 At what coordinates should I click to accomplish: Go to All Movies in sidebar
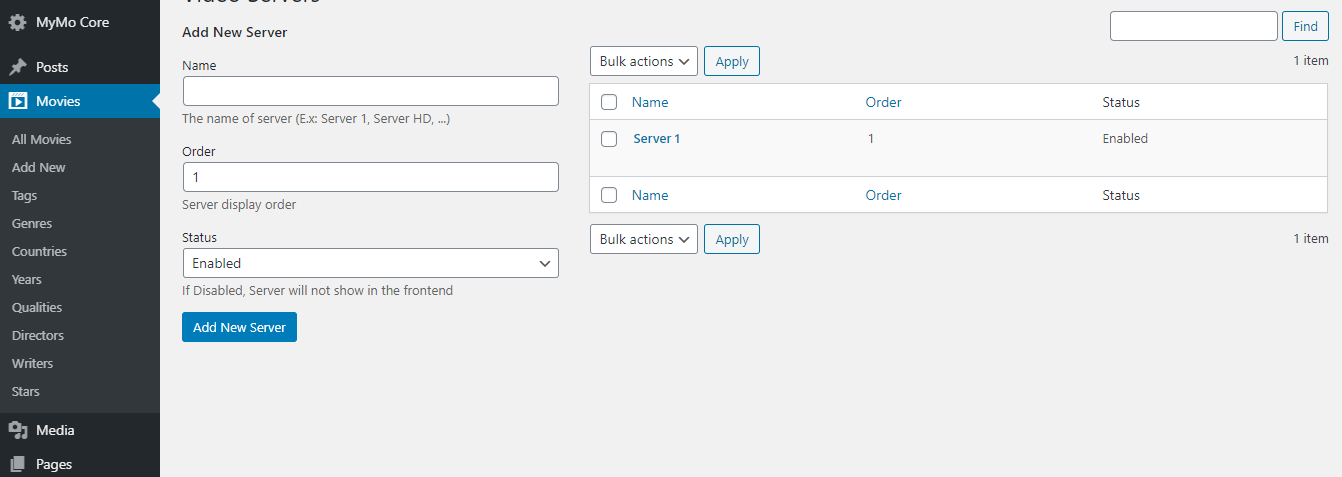click(x=42, y=140)
